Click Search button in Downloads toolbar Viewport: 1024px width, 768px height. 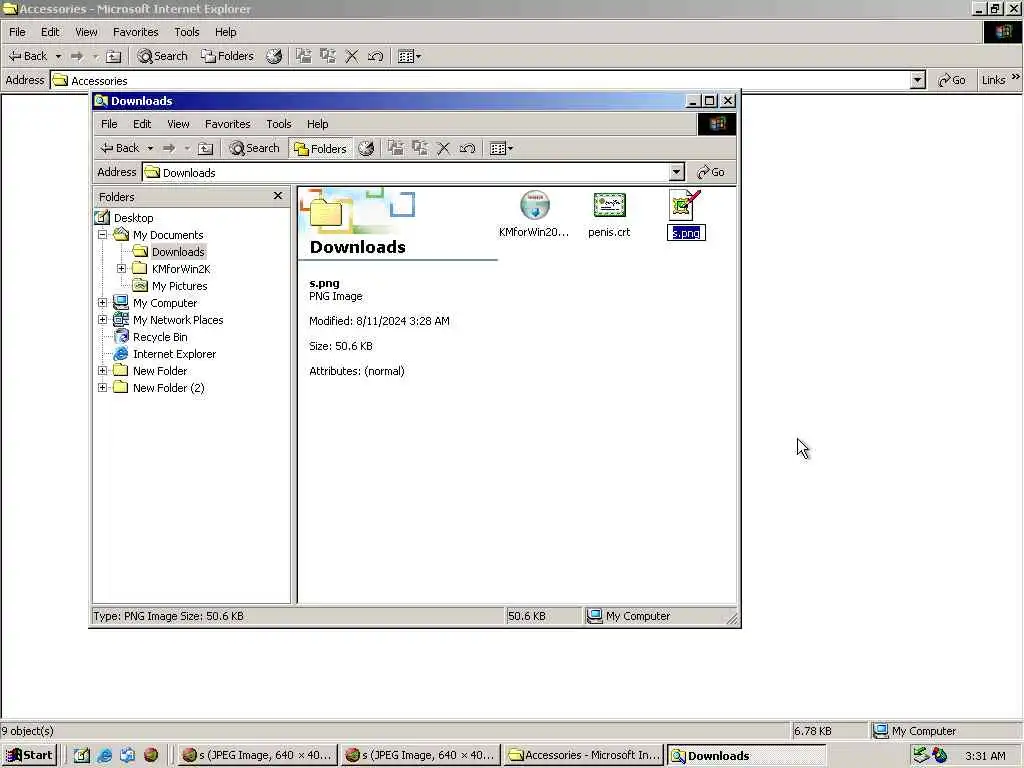click(x=255, y=148)
